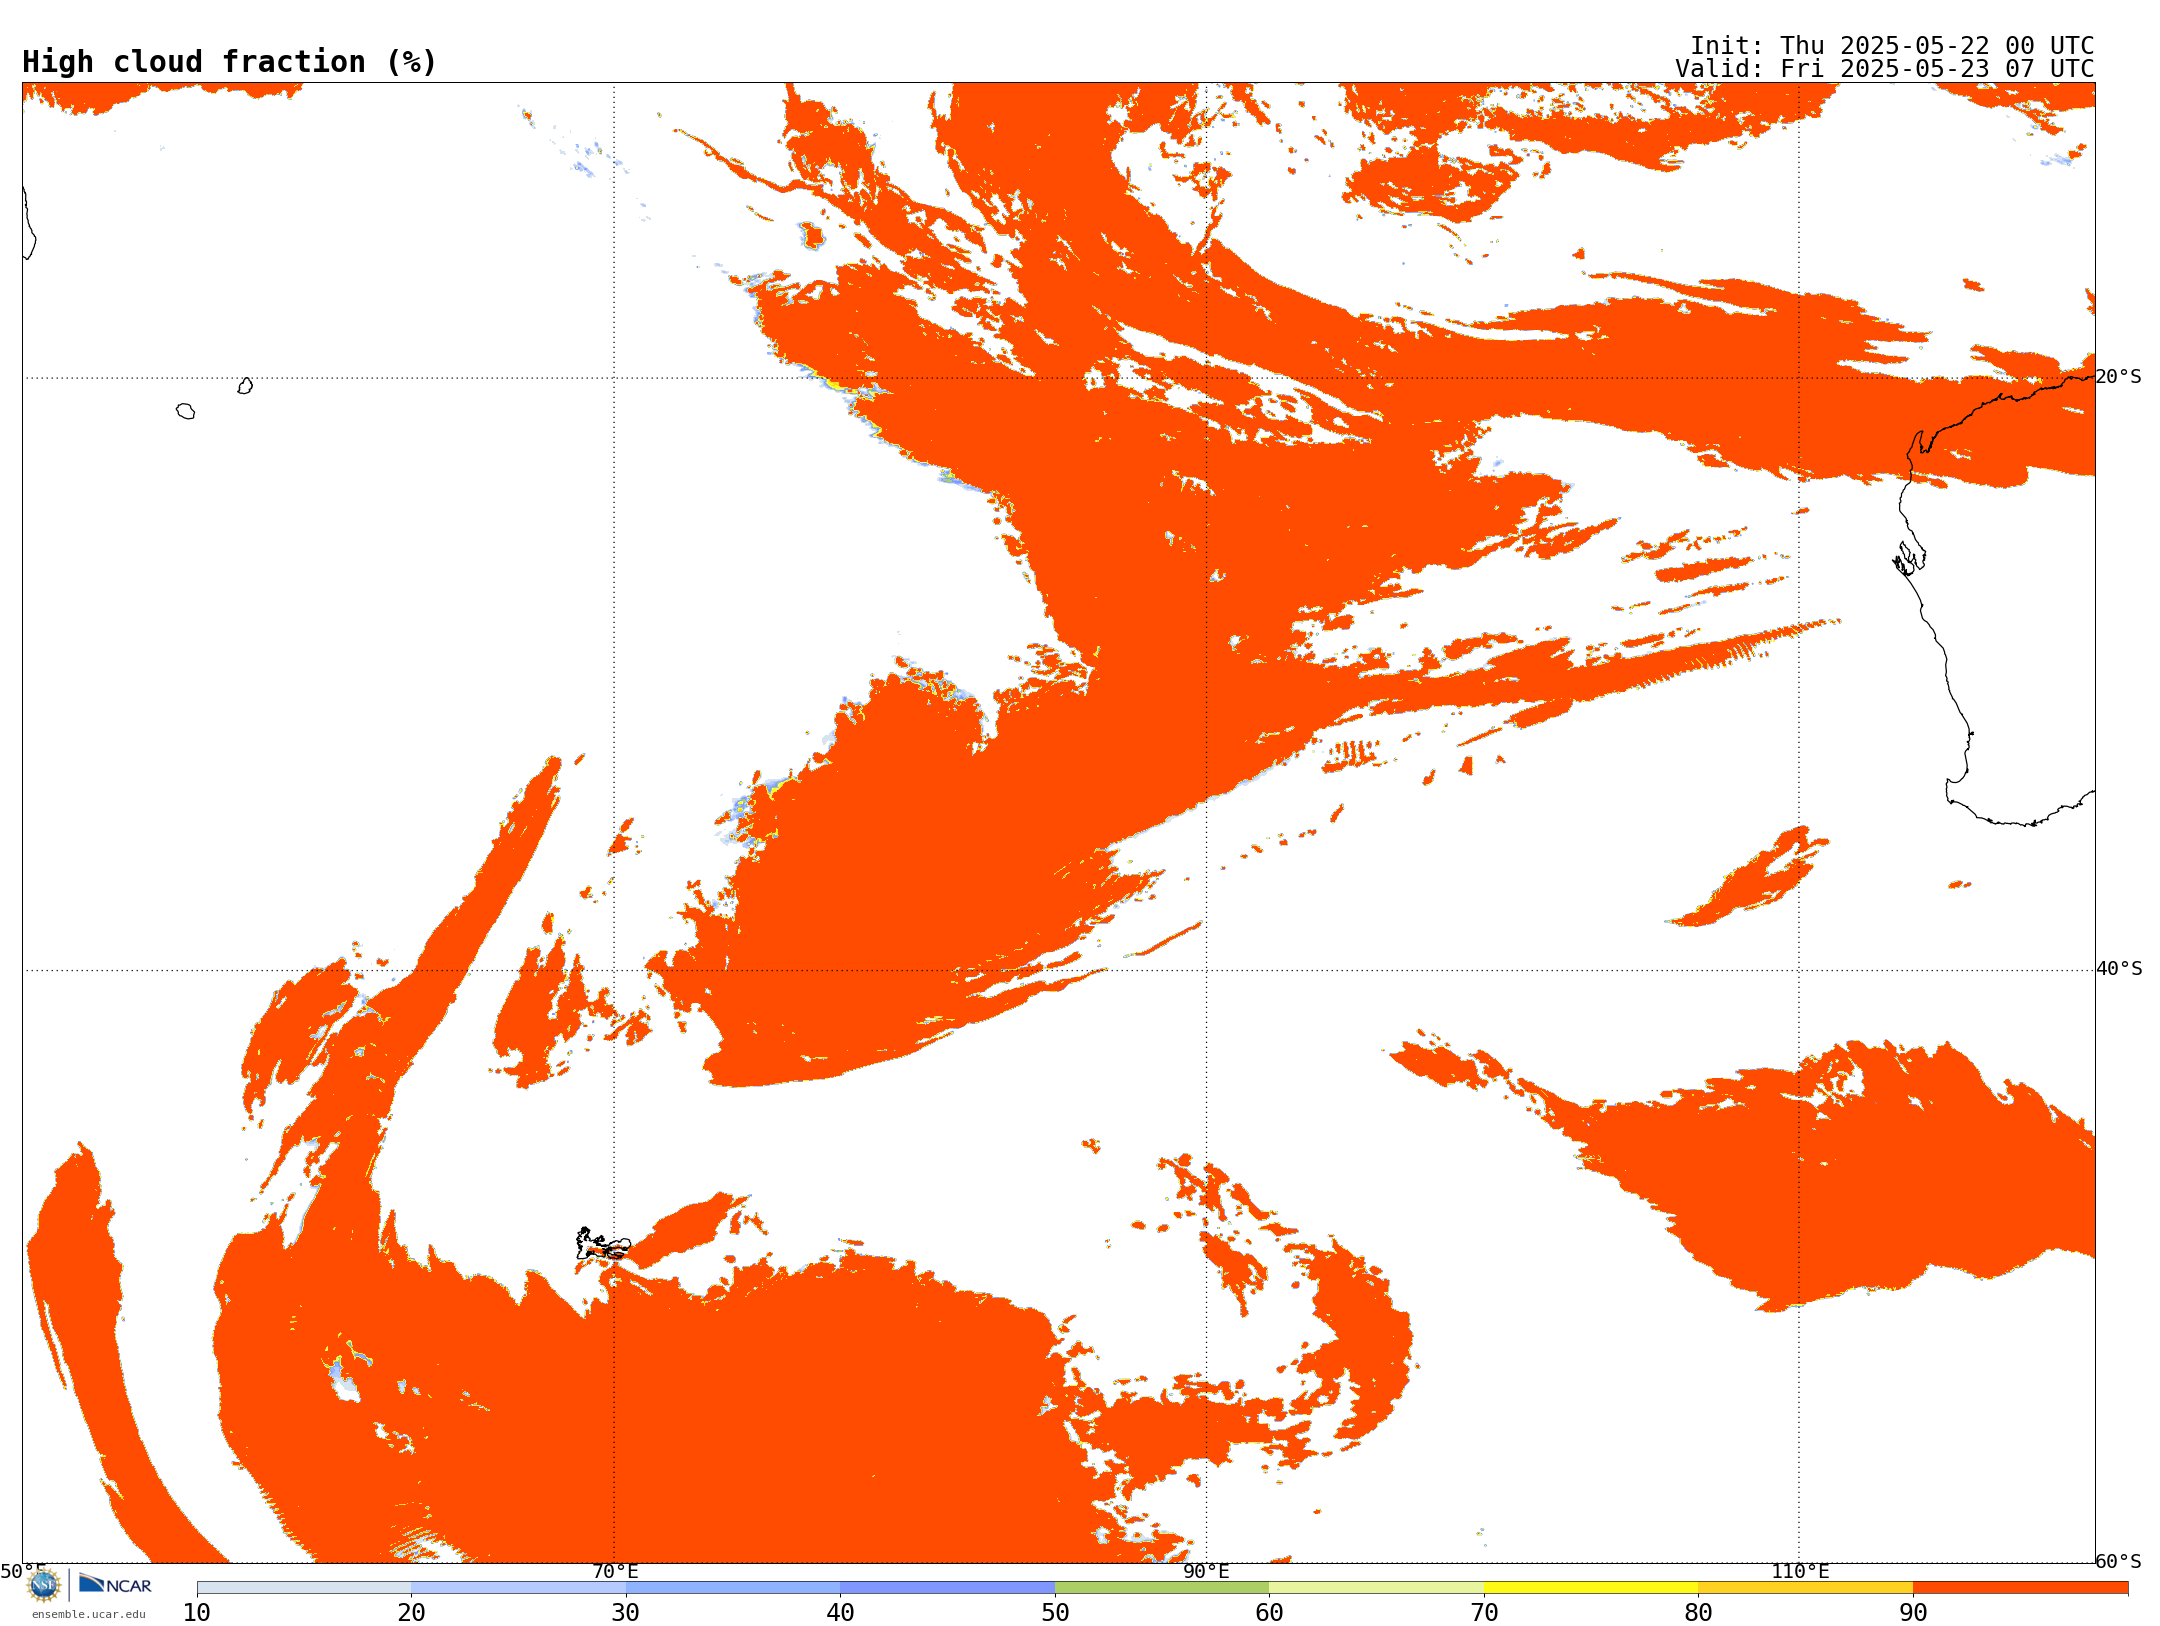
Task: Click the light blue 20-30 colorbar segment
Action: click(x=518, y=1588)
